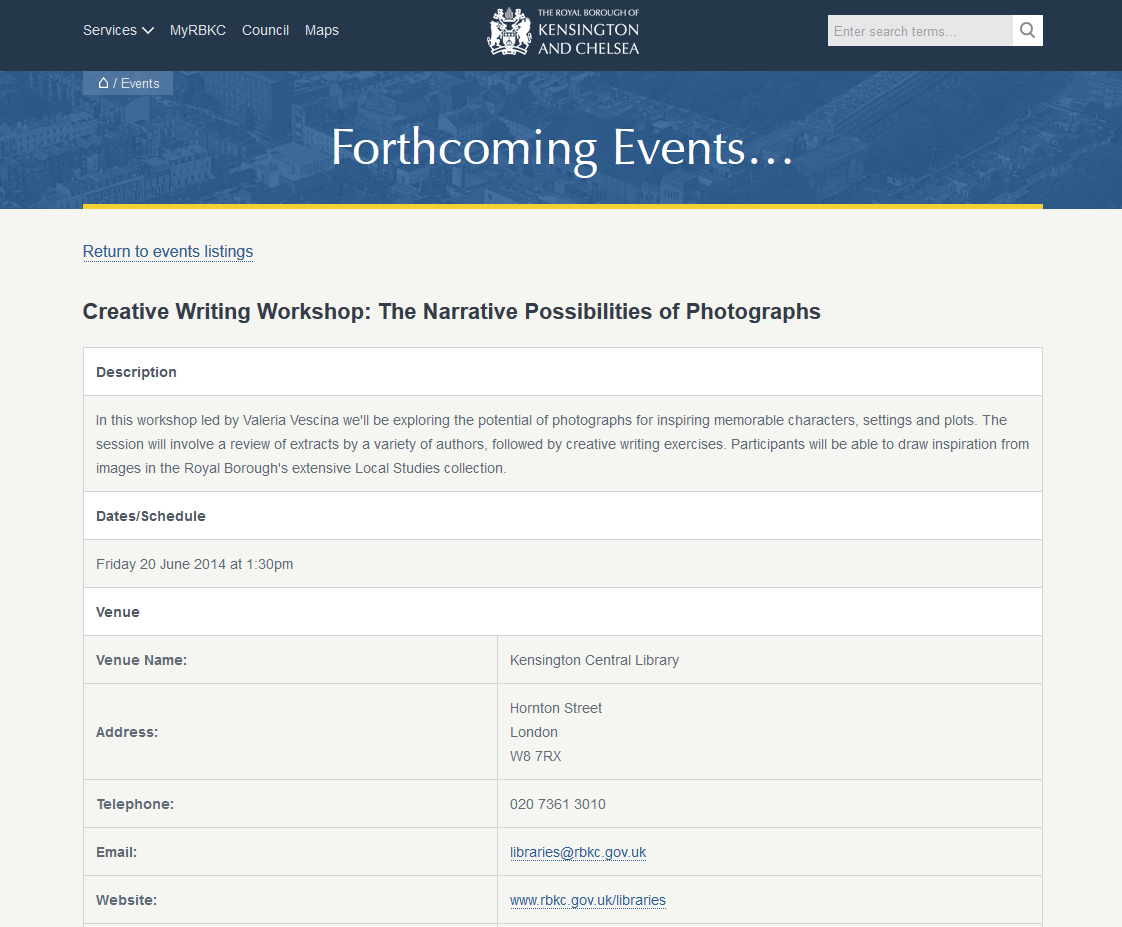
Task: Click the Forthcoming Events page heading
Action: pyautogui.click(x=562, y=147)
